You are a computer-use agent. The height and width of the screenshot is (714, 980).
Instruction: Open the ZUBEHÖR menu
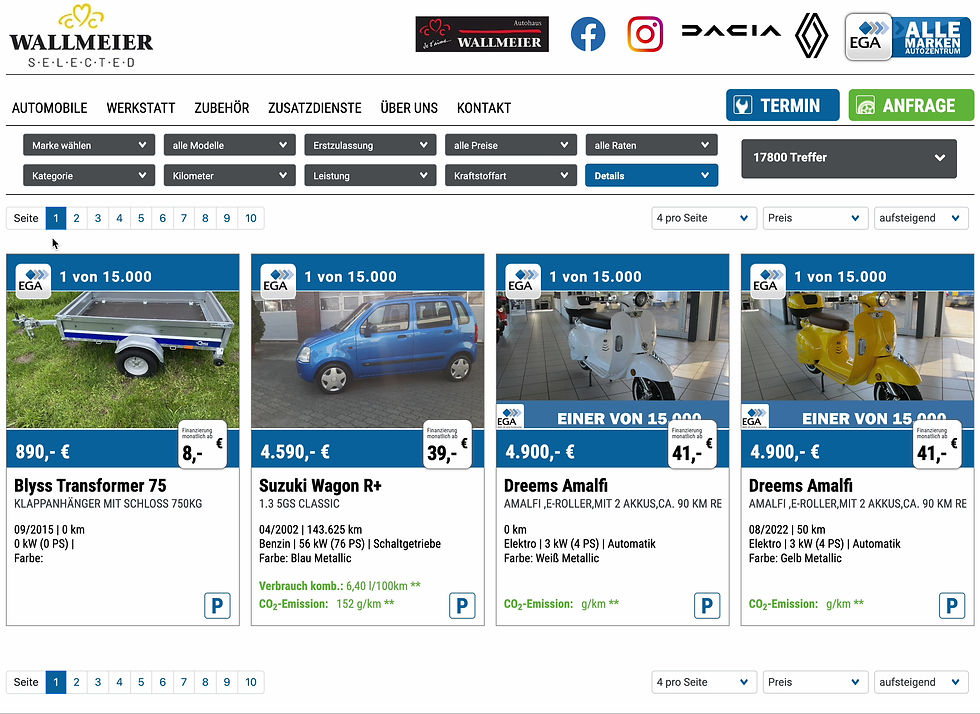222,108
